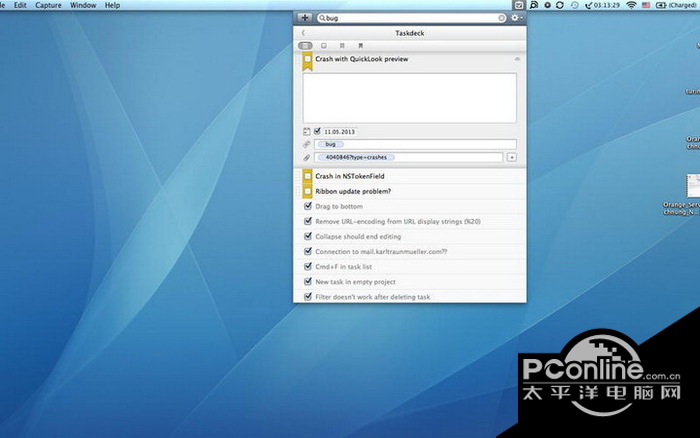Uncheck the 'Drag to bottom' task
This screenshot has width=700, height=438.
coord(308,206)
